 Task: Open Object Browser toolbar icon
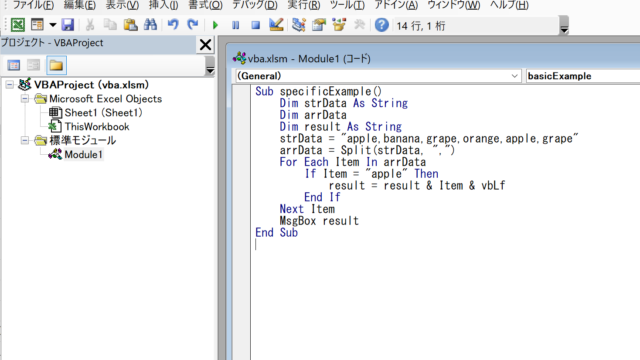click(339, 25)
